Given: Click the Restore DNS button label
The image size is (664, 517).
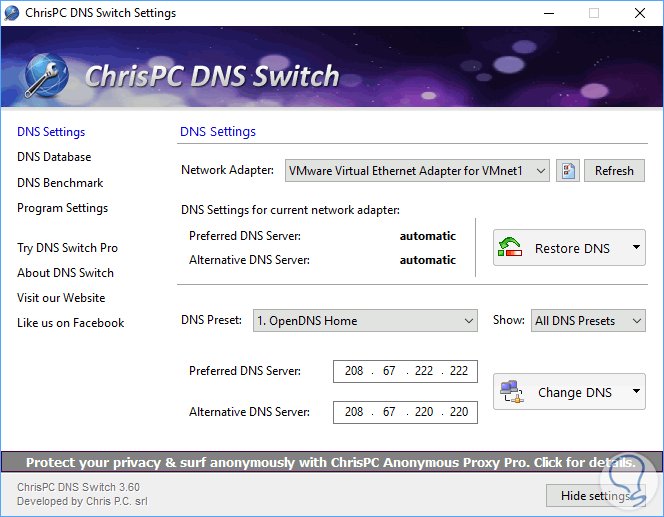Looking at the screenshot, I should (x=572, y=248).
